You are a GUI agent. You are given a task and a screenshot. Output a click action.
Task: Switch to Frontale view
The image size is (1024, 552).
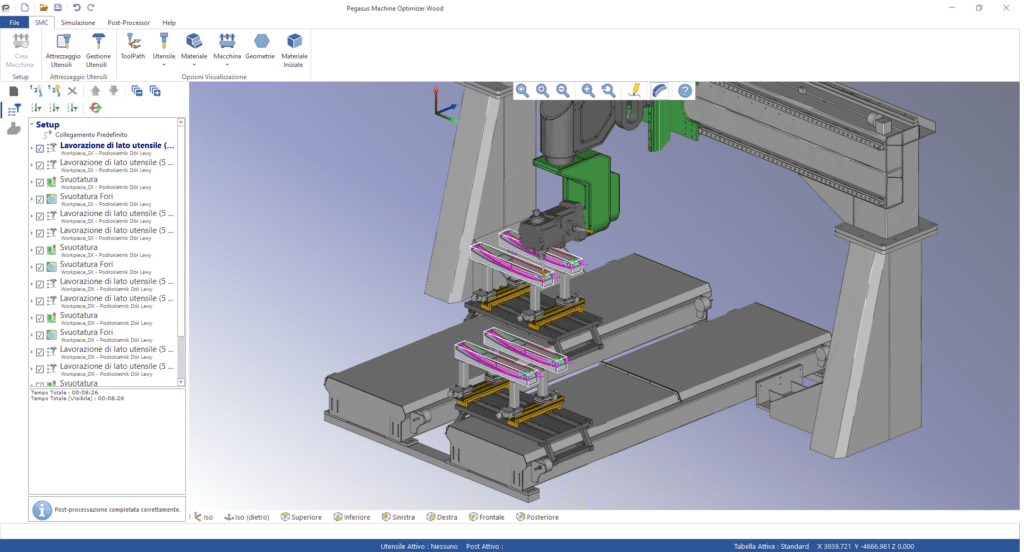coord(487,517)
